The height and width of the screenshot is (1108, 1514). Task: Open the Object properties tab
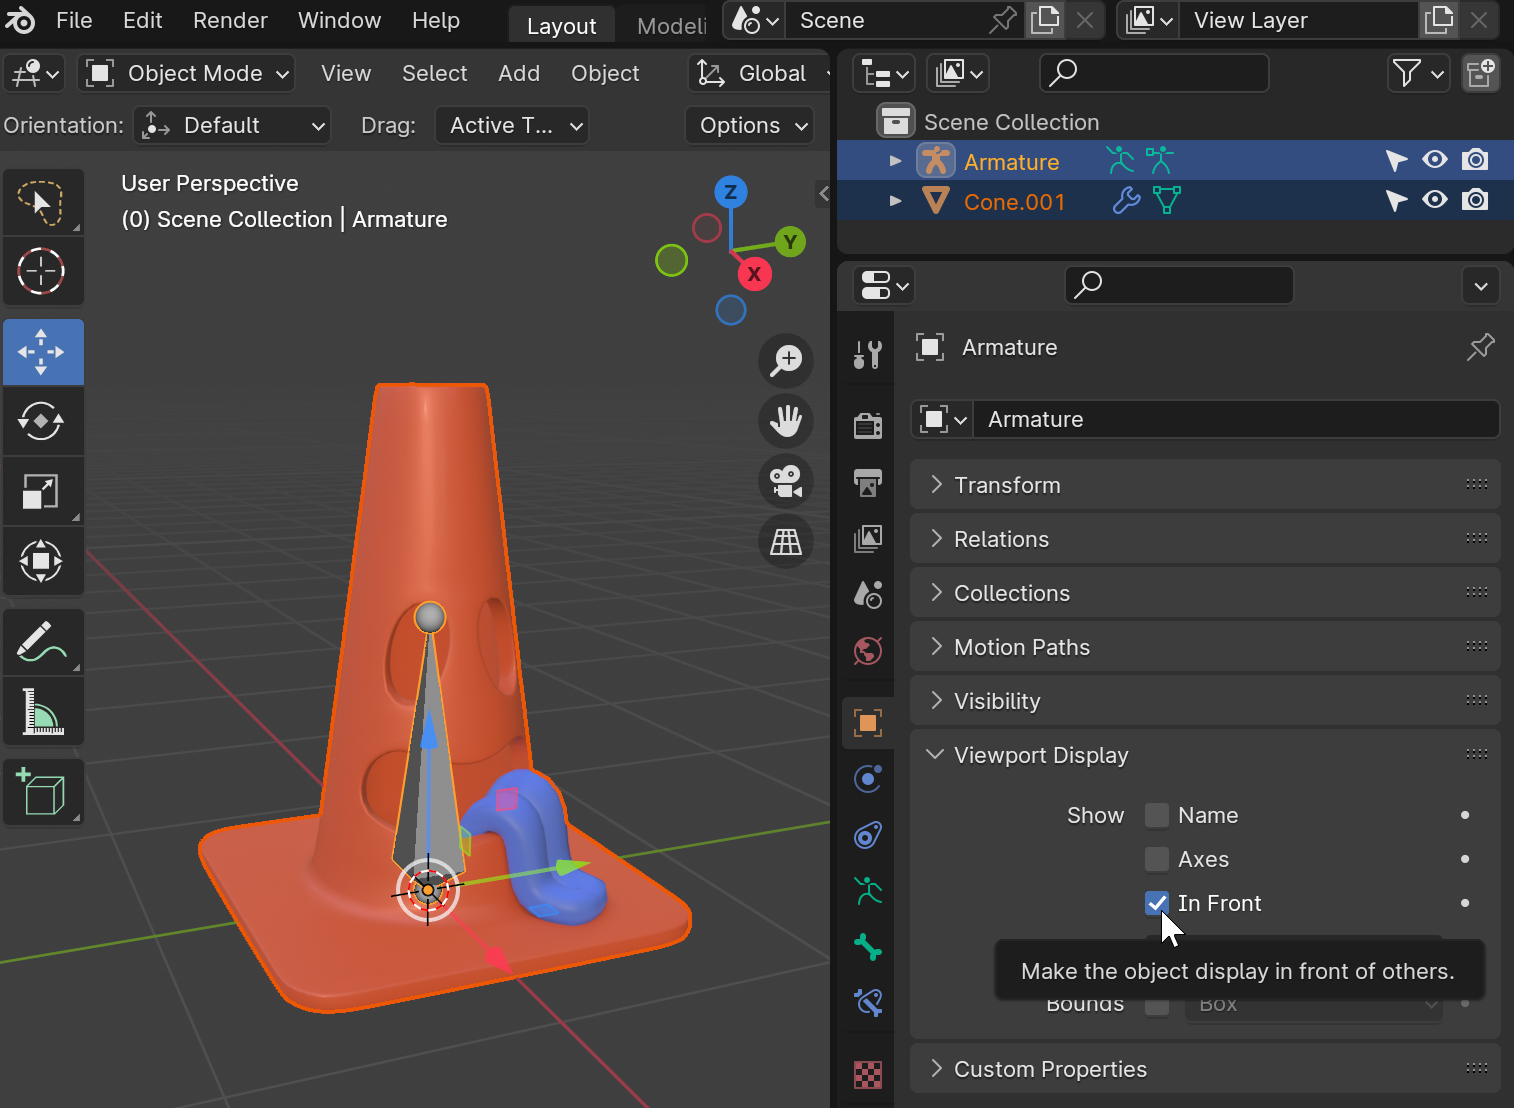pyautogui.click(x=868, y=722)
